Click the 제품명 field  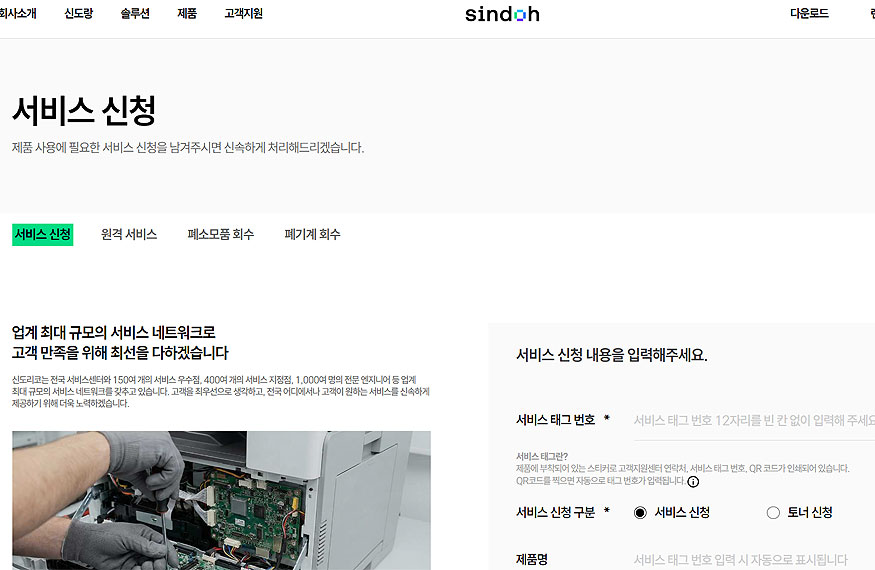754,559
